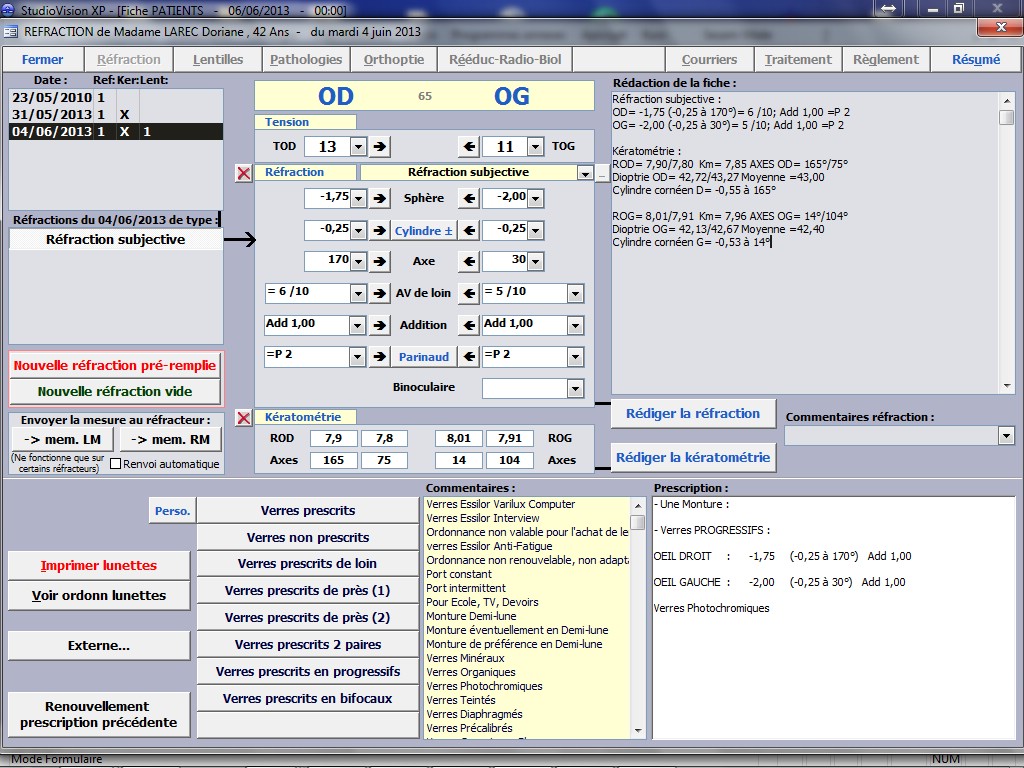
Task: Select the 31/05/2013 date entry
Action: click(x=52, y=115)
